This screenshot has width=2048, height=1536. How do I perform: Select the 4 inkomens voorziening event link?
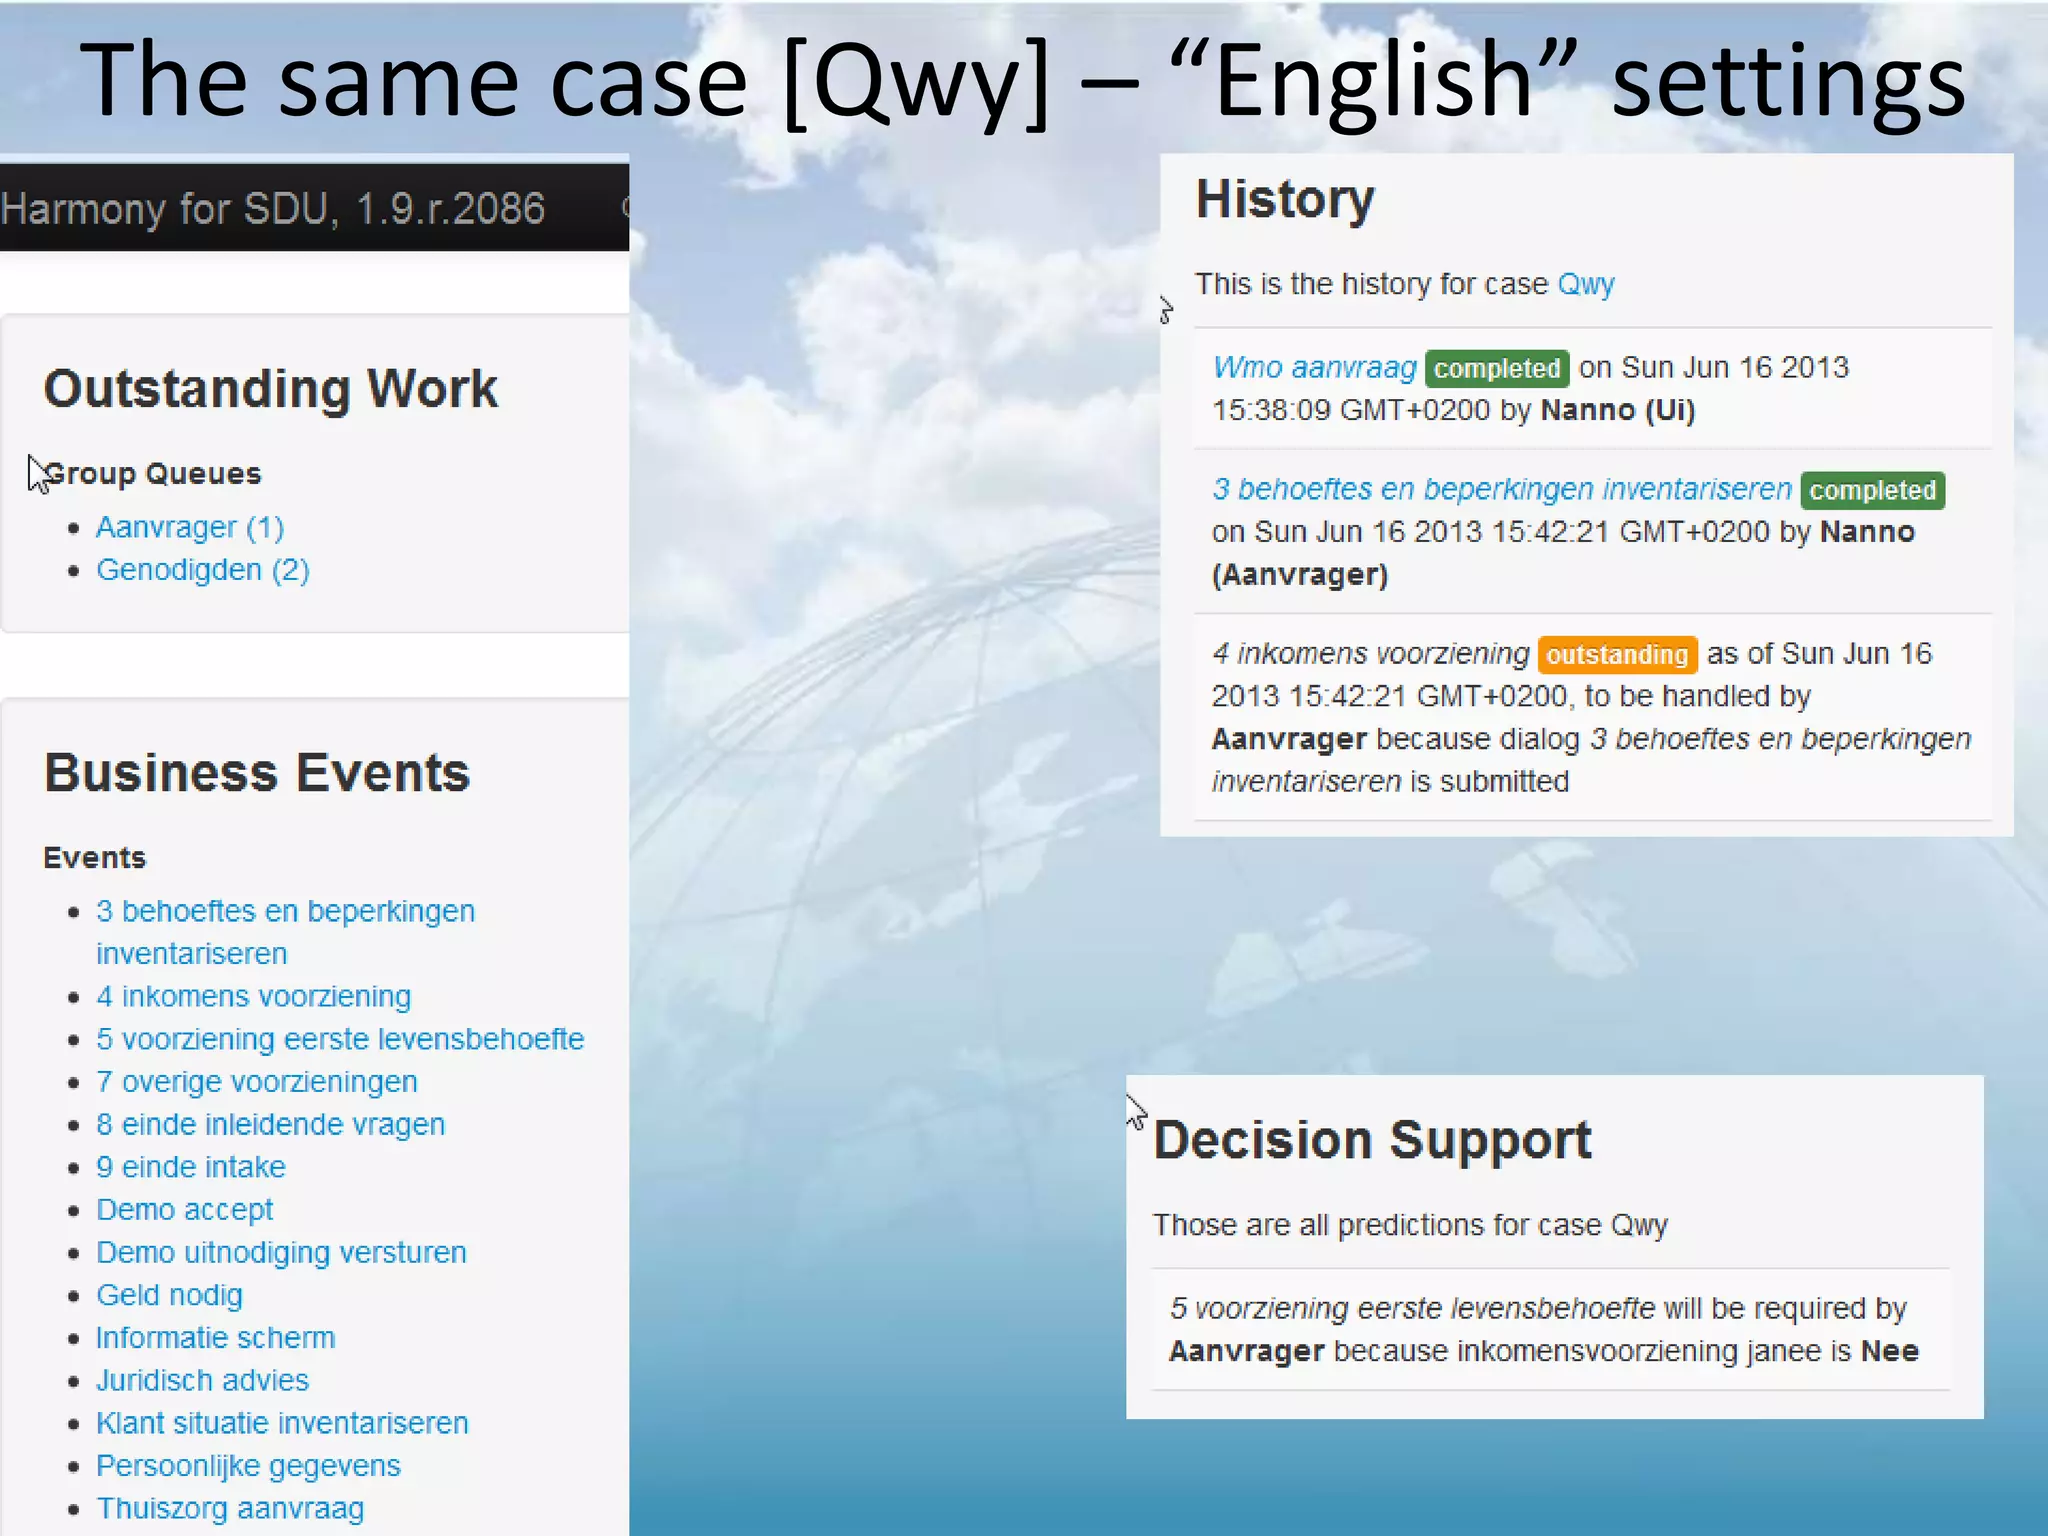click(254, 996)
